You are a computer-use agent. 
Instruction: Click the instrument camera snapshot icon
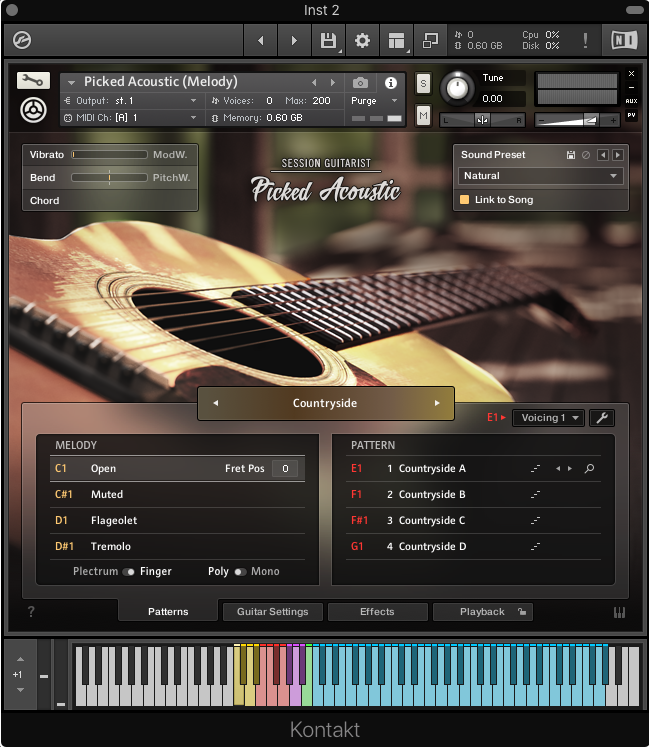click(x=360, y=83)
